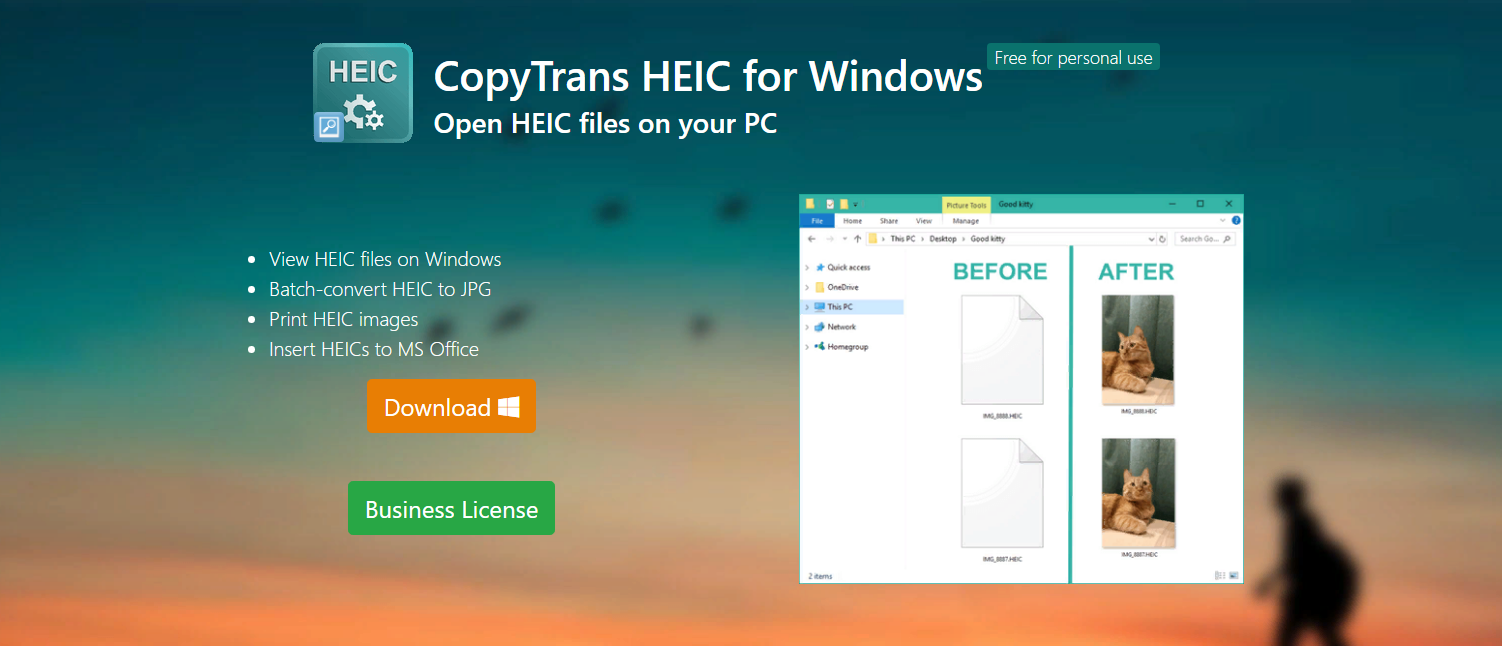1502x646 pixels.
Task: Click the Back arrow in Explorer
Action: 811,239
